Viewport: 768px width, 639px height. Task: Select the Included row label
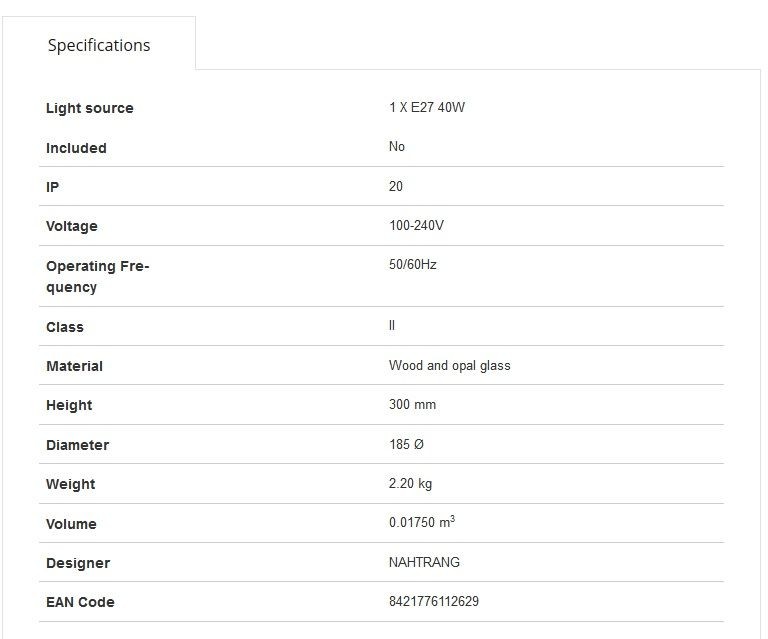[76, 148]
